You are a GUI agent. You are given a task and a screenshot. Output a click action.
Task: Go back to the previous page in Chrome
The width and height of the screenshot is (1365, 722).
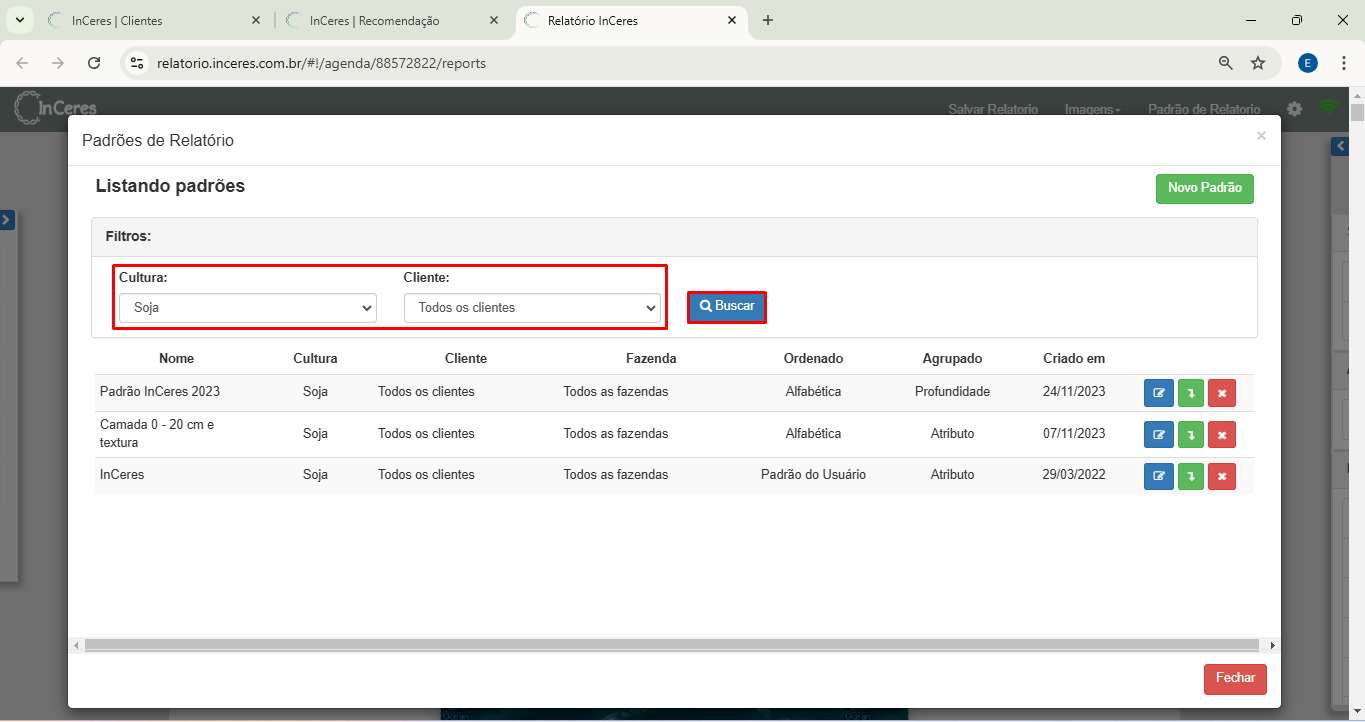22,63
